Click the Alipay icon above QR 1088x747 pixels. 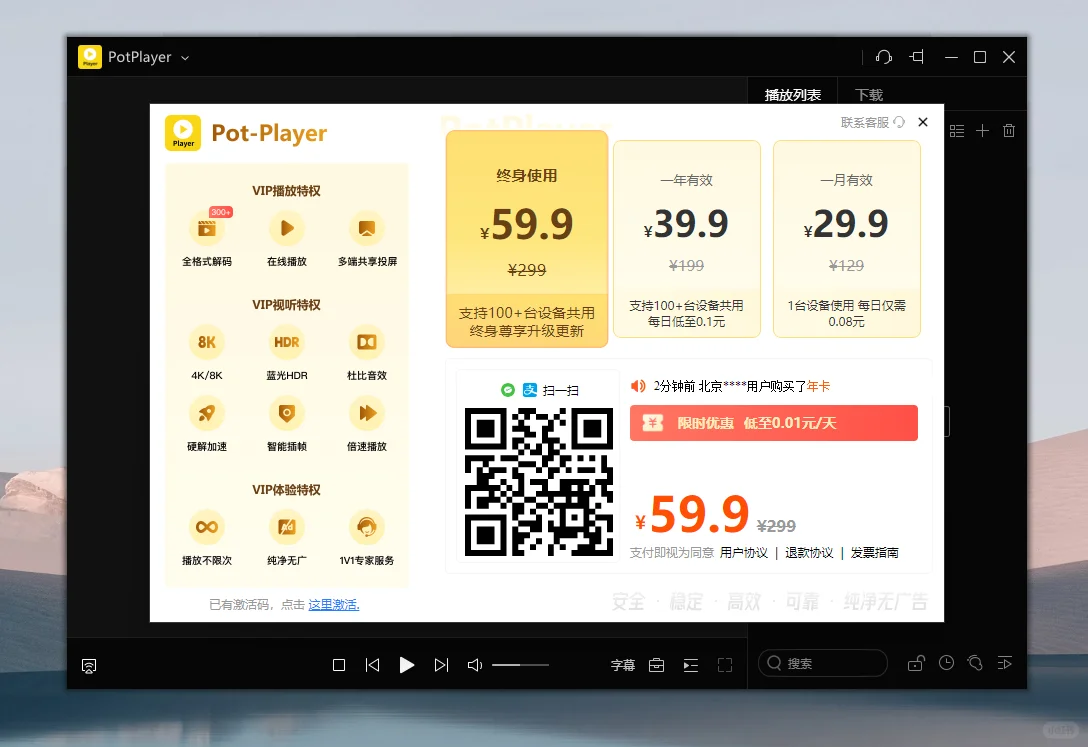530,390
